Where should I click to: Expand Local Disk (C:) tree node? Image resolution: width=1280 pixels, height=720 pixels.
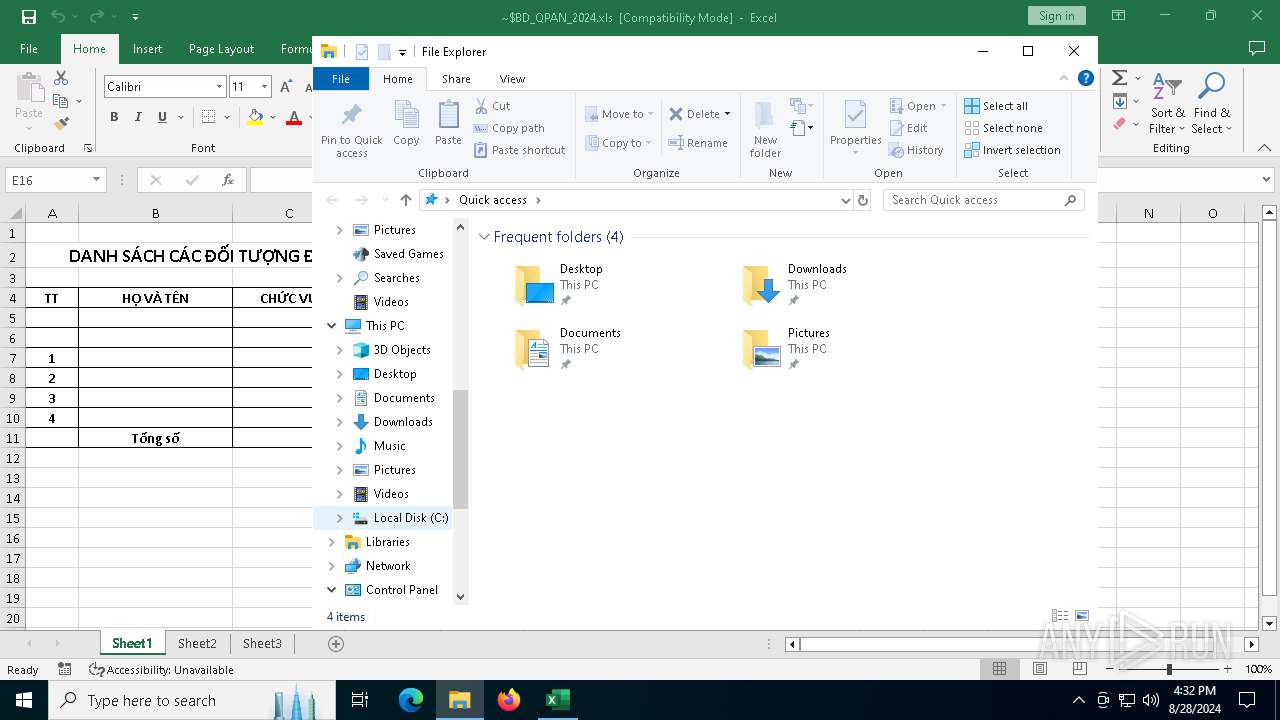tap(339, 518)
